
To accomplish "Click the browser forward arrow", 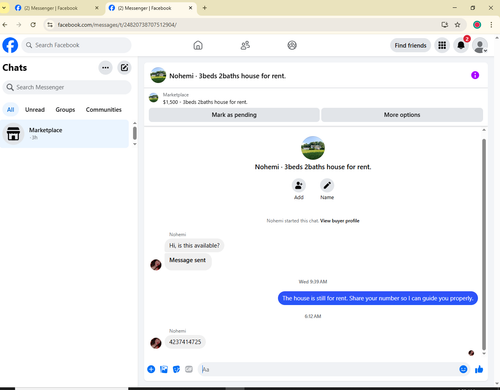I will [19, 25].
